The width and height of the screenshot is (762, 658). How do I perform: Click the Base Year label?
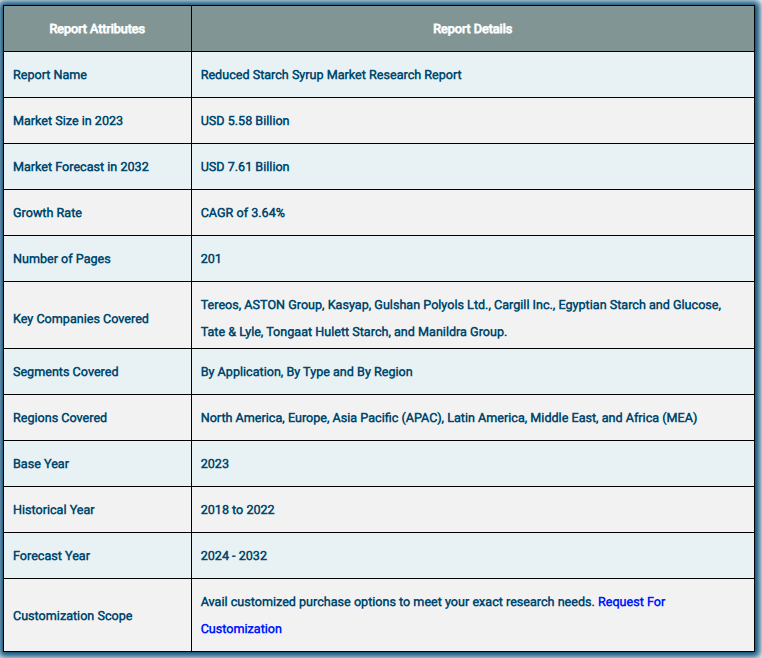pyautogui.click(x=41, y=464)
